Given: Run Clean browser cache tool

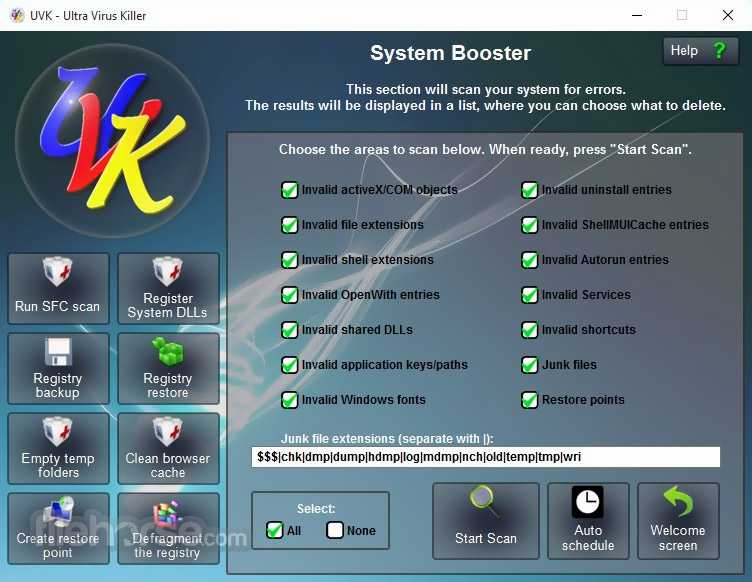Looking at the screenshot, I should [x=168, y=448].
